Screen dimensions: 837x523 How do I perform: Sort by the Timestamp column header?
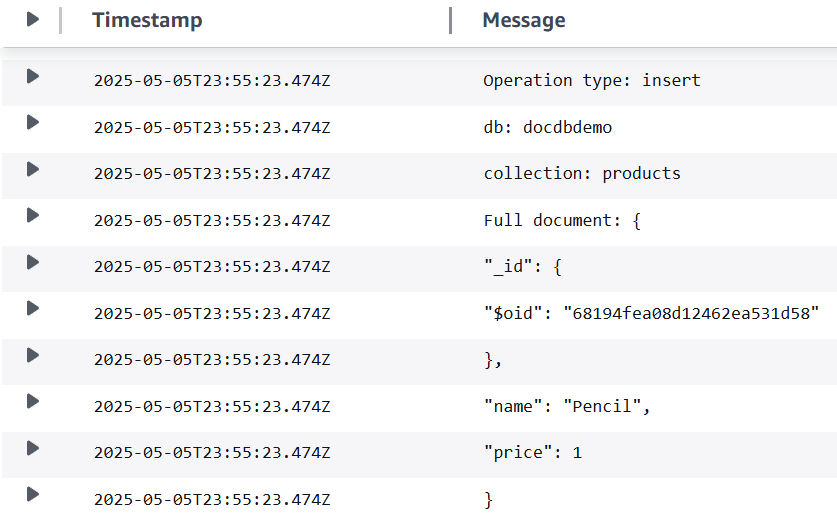pyautogui.click(x=147, y=20)
